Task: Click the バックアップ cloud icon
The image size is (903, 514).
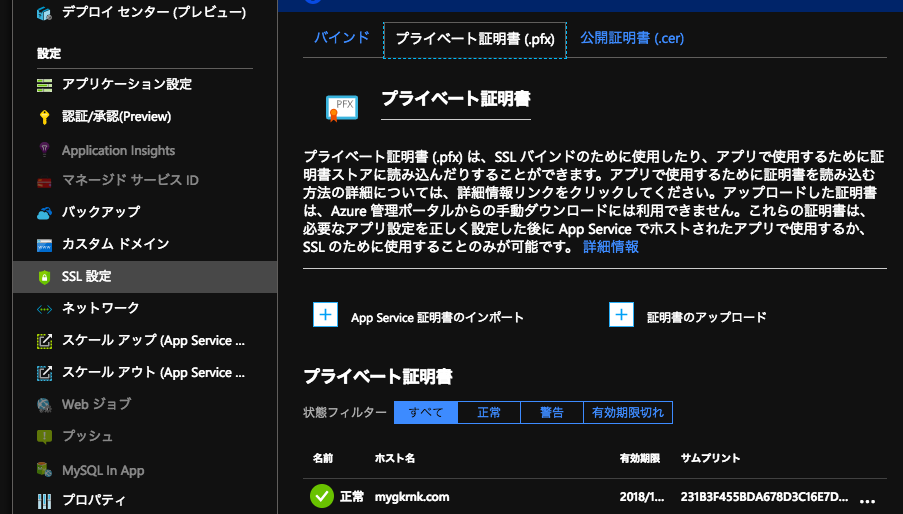Action: coord(44,213)
